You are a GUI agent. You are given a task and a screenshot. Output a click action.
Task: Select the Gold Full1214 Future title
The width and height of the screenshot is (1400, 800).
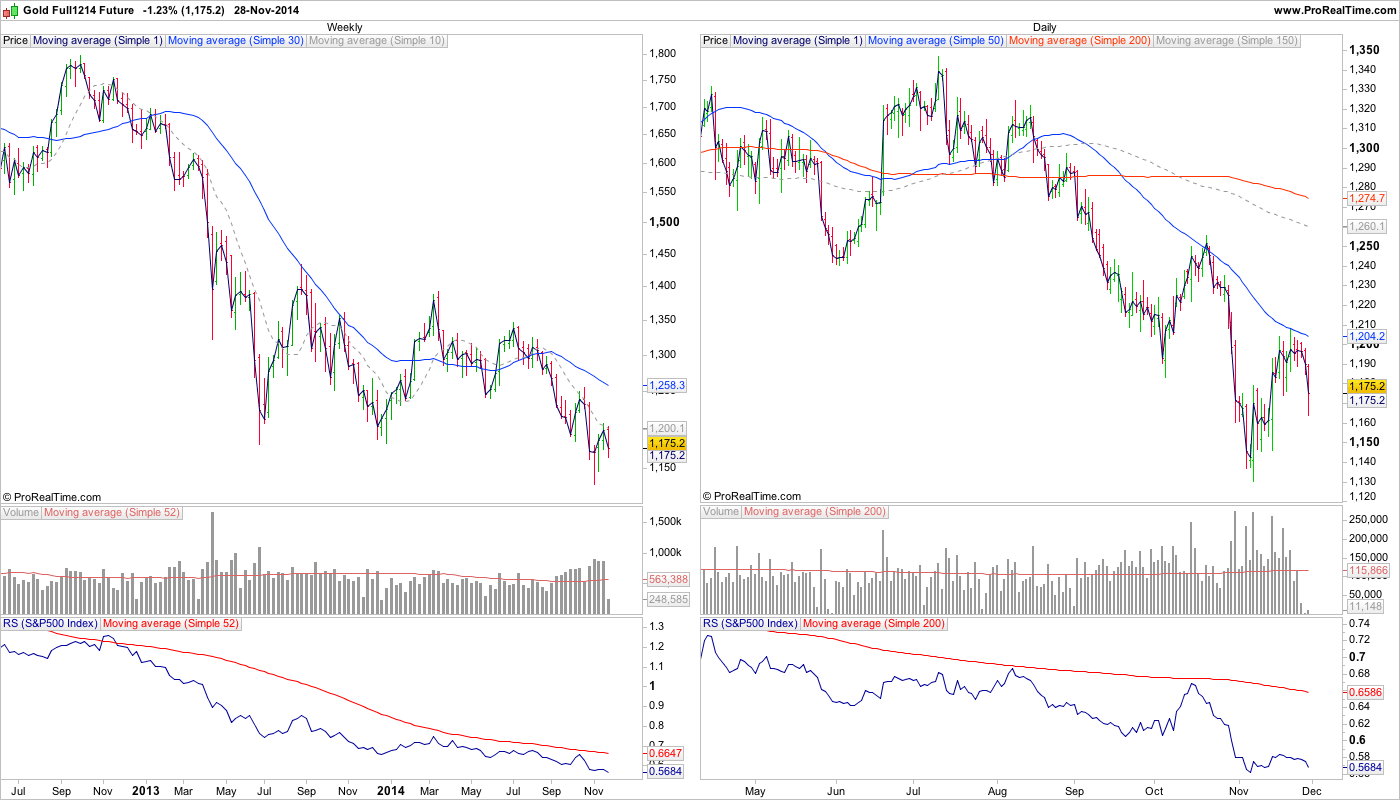78,10
